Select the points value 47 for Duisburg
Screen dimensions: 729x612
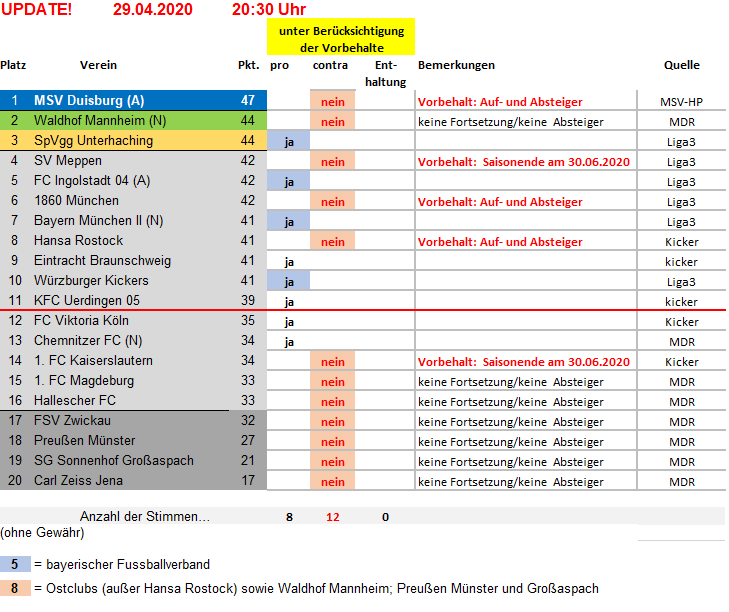coord(248,101)
